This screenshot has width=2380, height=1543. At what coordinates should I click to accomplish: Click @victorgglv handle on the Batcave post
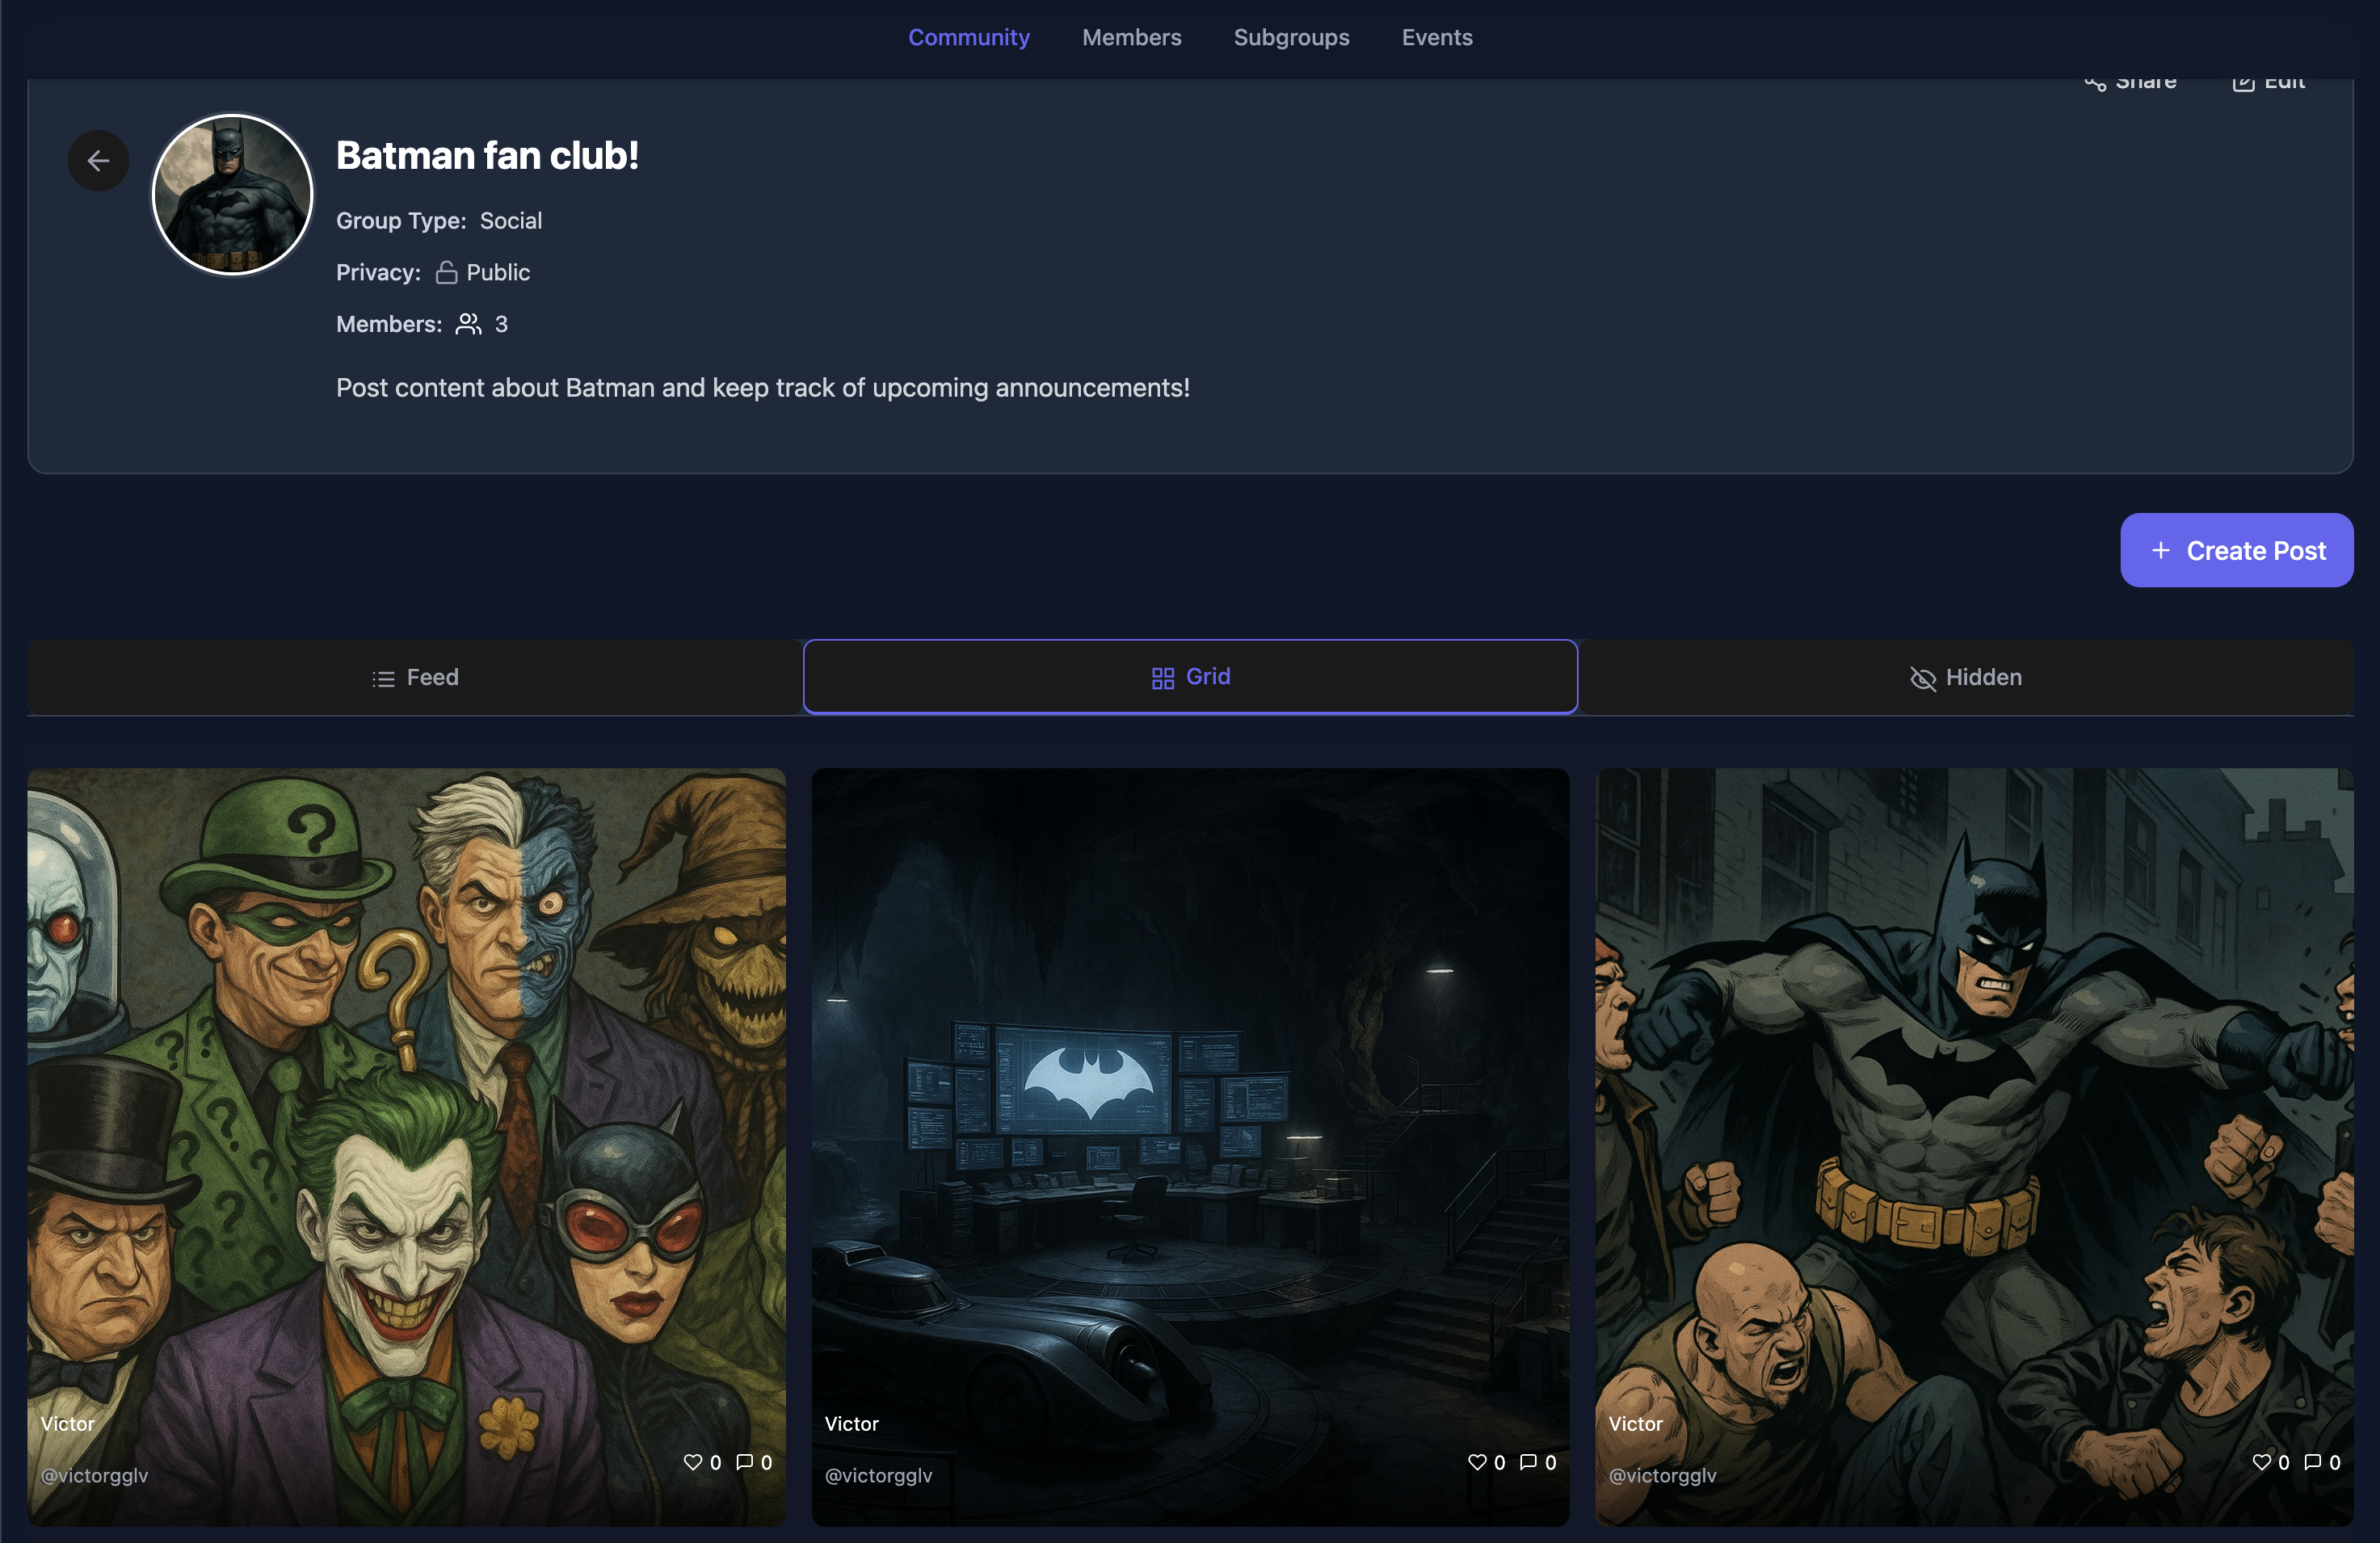(x=878, y=1475)
